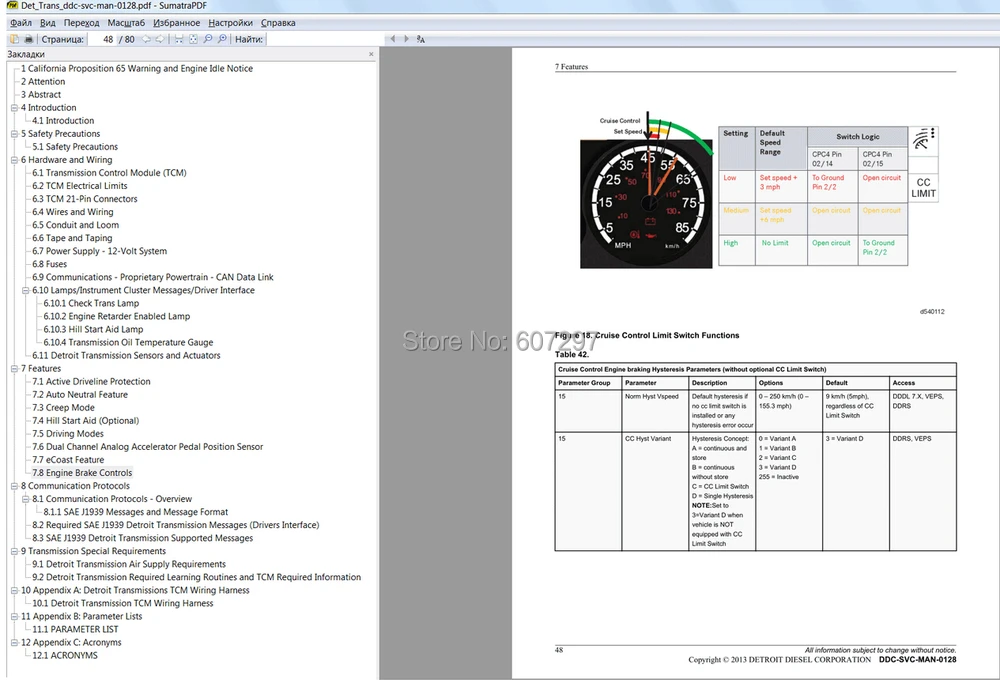Open the Файл menu
This screenshot has width=1000, height=681.
pos(21,22)
